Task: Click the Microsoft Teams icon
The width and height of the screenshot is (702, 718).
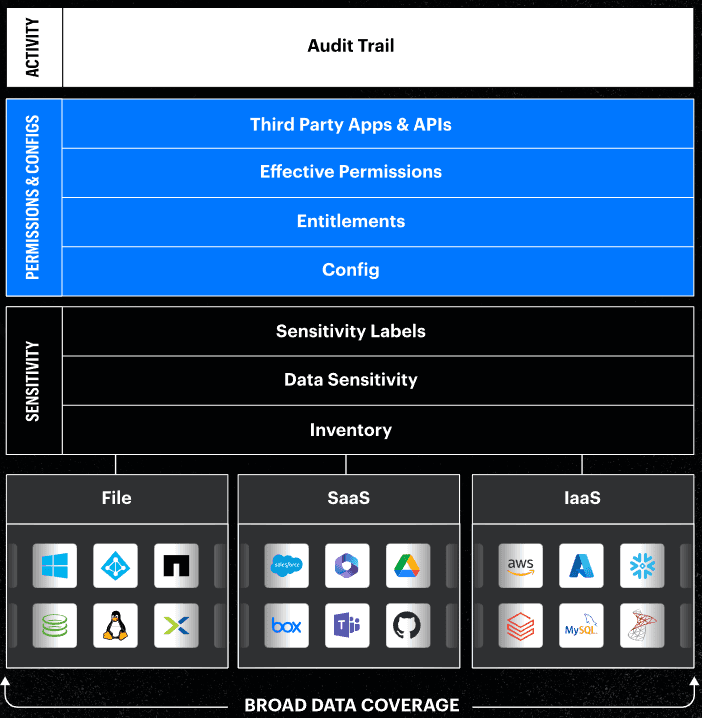Action: [x=347, y=626]
